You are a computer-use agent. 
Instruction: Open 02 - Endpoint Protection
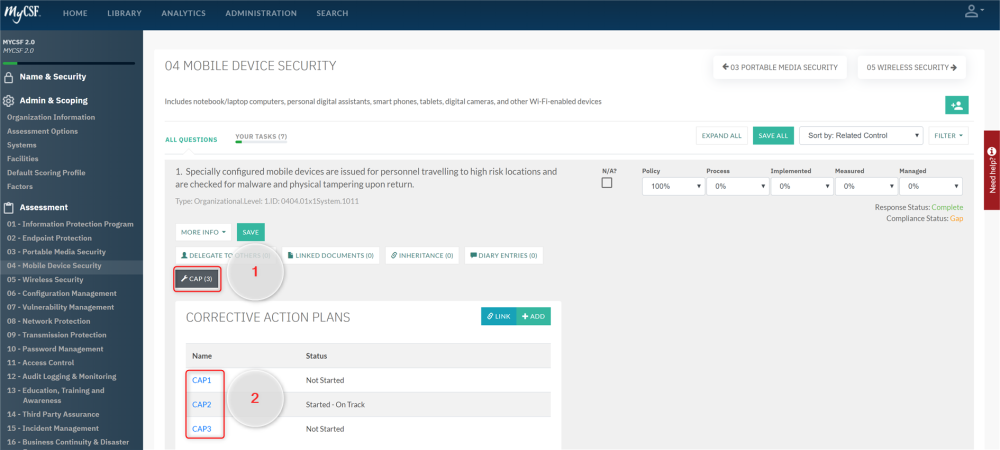(50, 238)
